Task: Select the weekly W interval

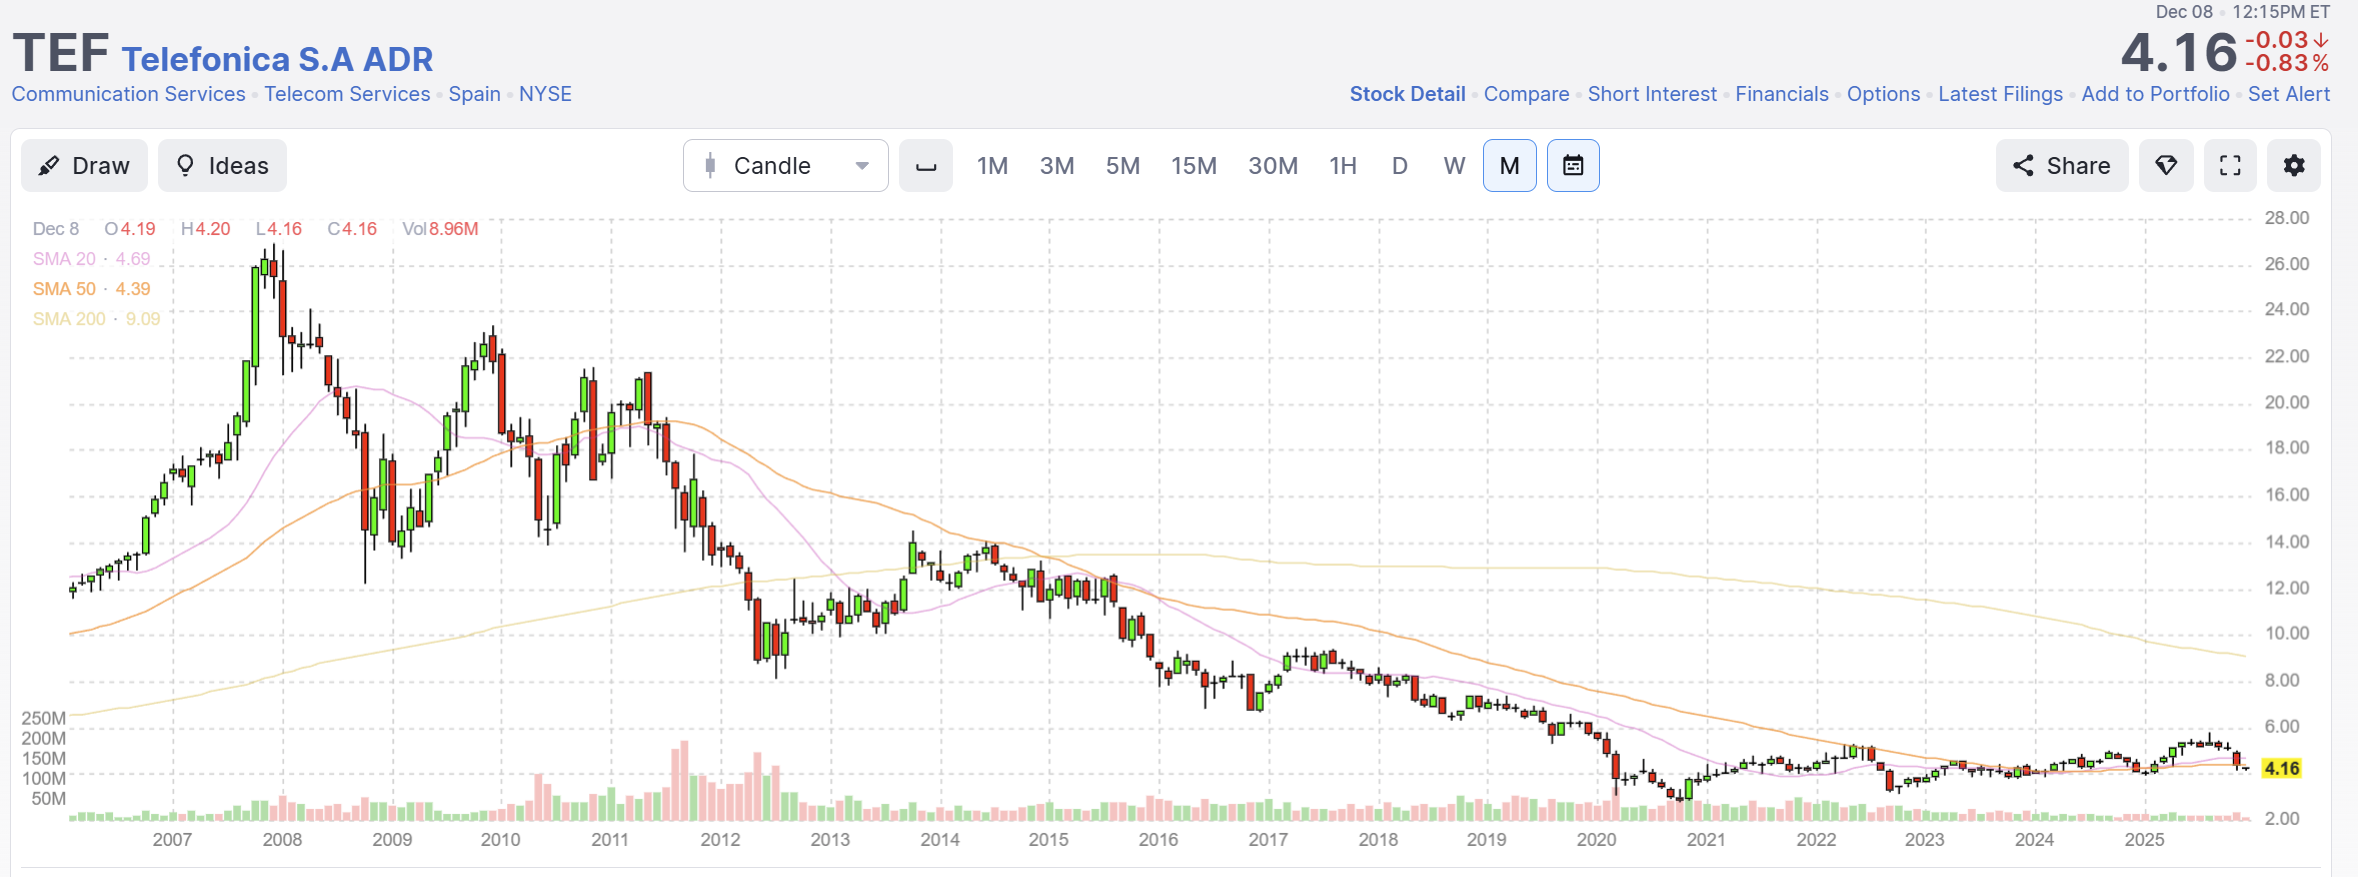Action: coord(1454,166)
